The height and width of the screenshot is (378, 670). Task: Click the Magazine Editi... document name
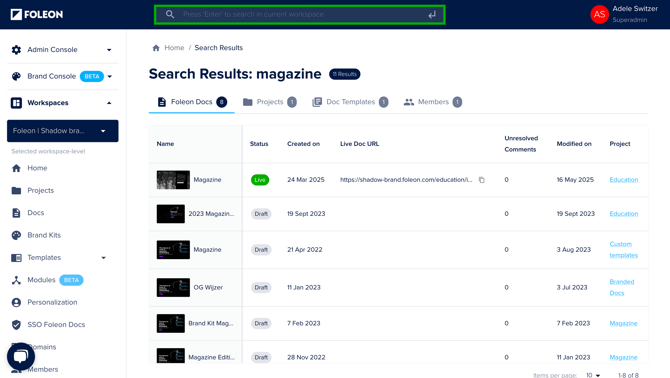(x=212, y=357)
